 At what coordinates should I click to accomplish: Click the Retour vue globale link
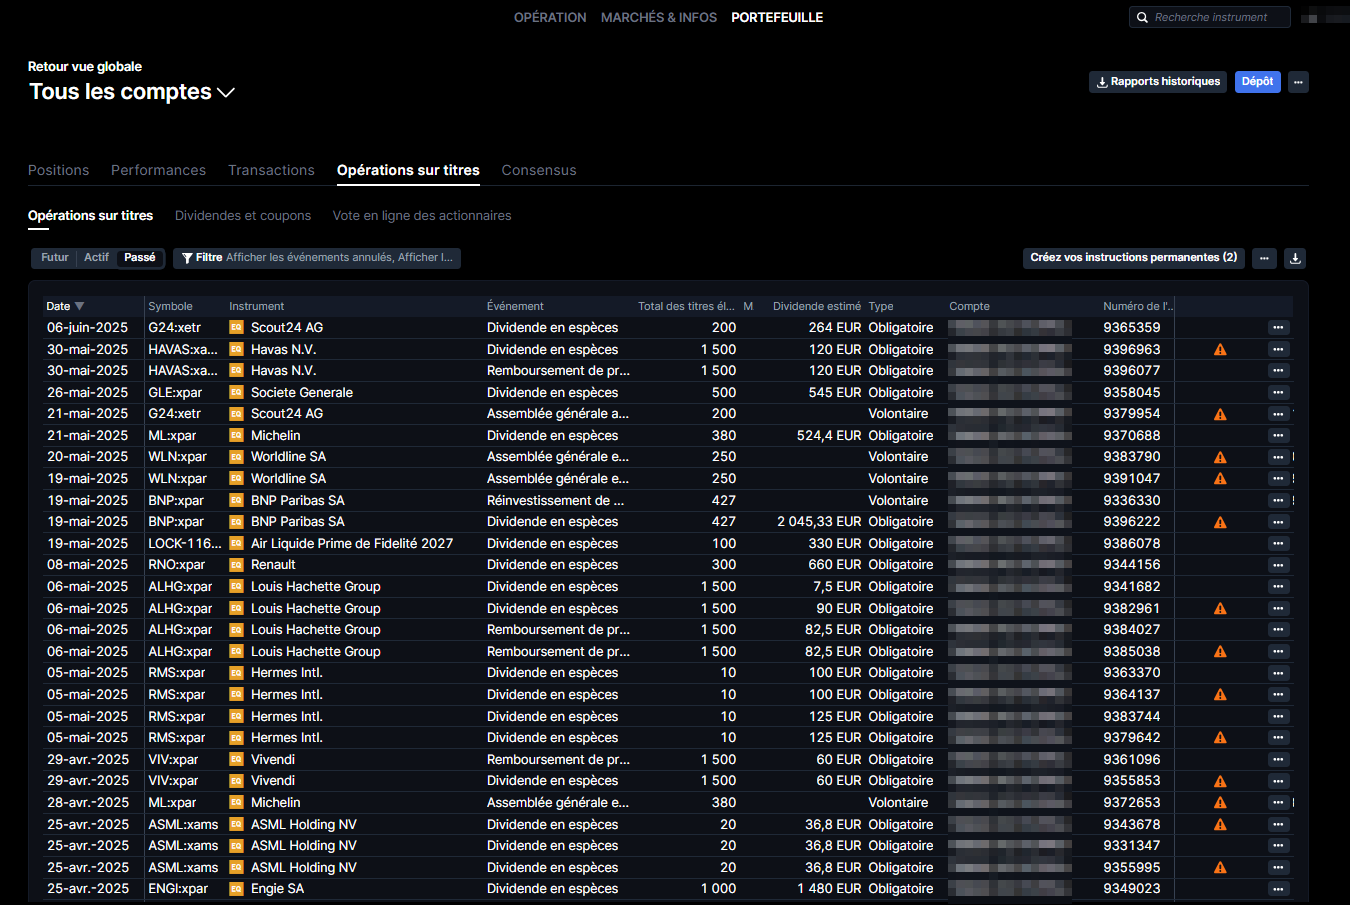[x=85, y=67]
